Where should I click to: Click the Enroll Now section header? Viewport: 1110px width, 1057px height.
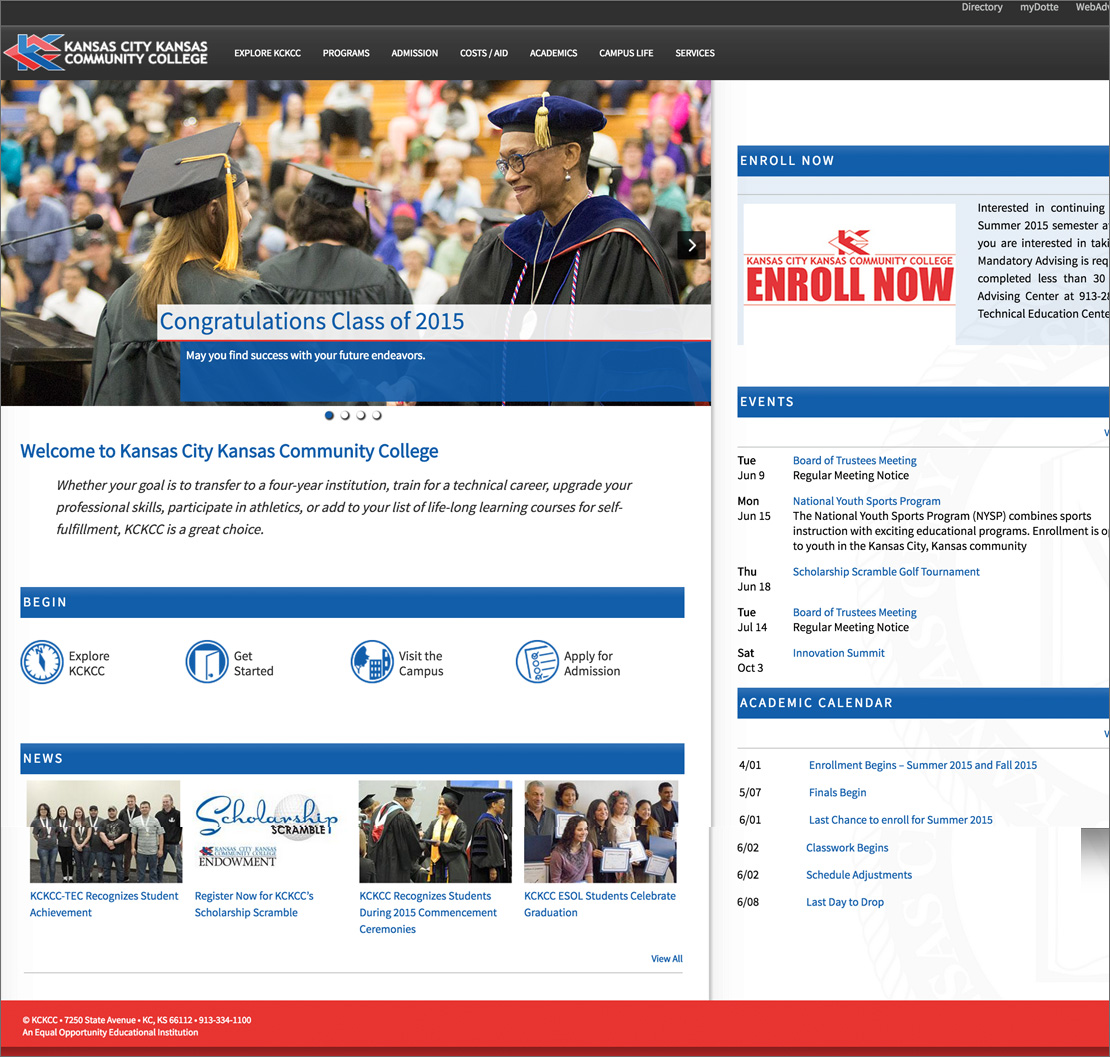[923, 161]
